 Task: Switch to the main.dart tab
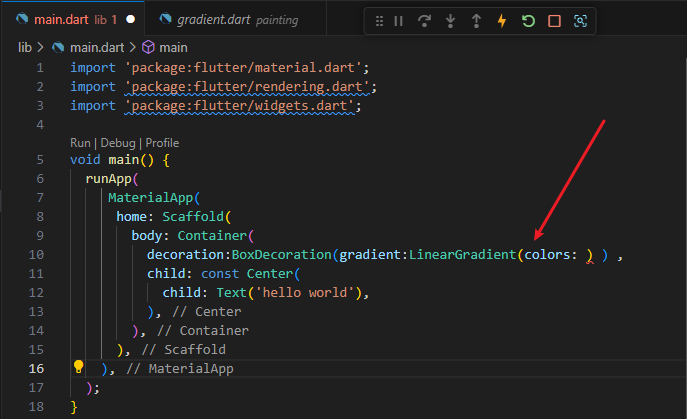click(x=75, y=20)
